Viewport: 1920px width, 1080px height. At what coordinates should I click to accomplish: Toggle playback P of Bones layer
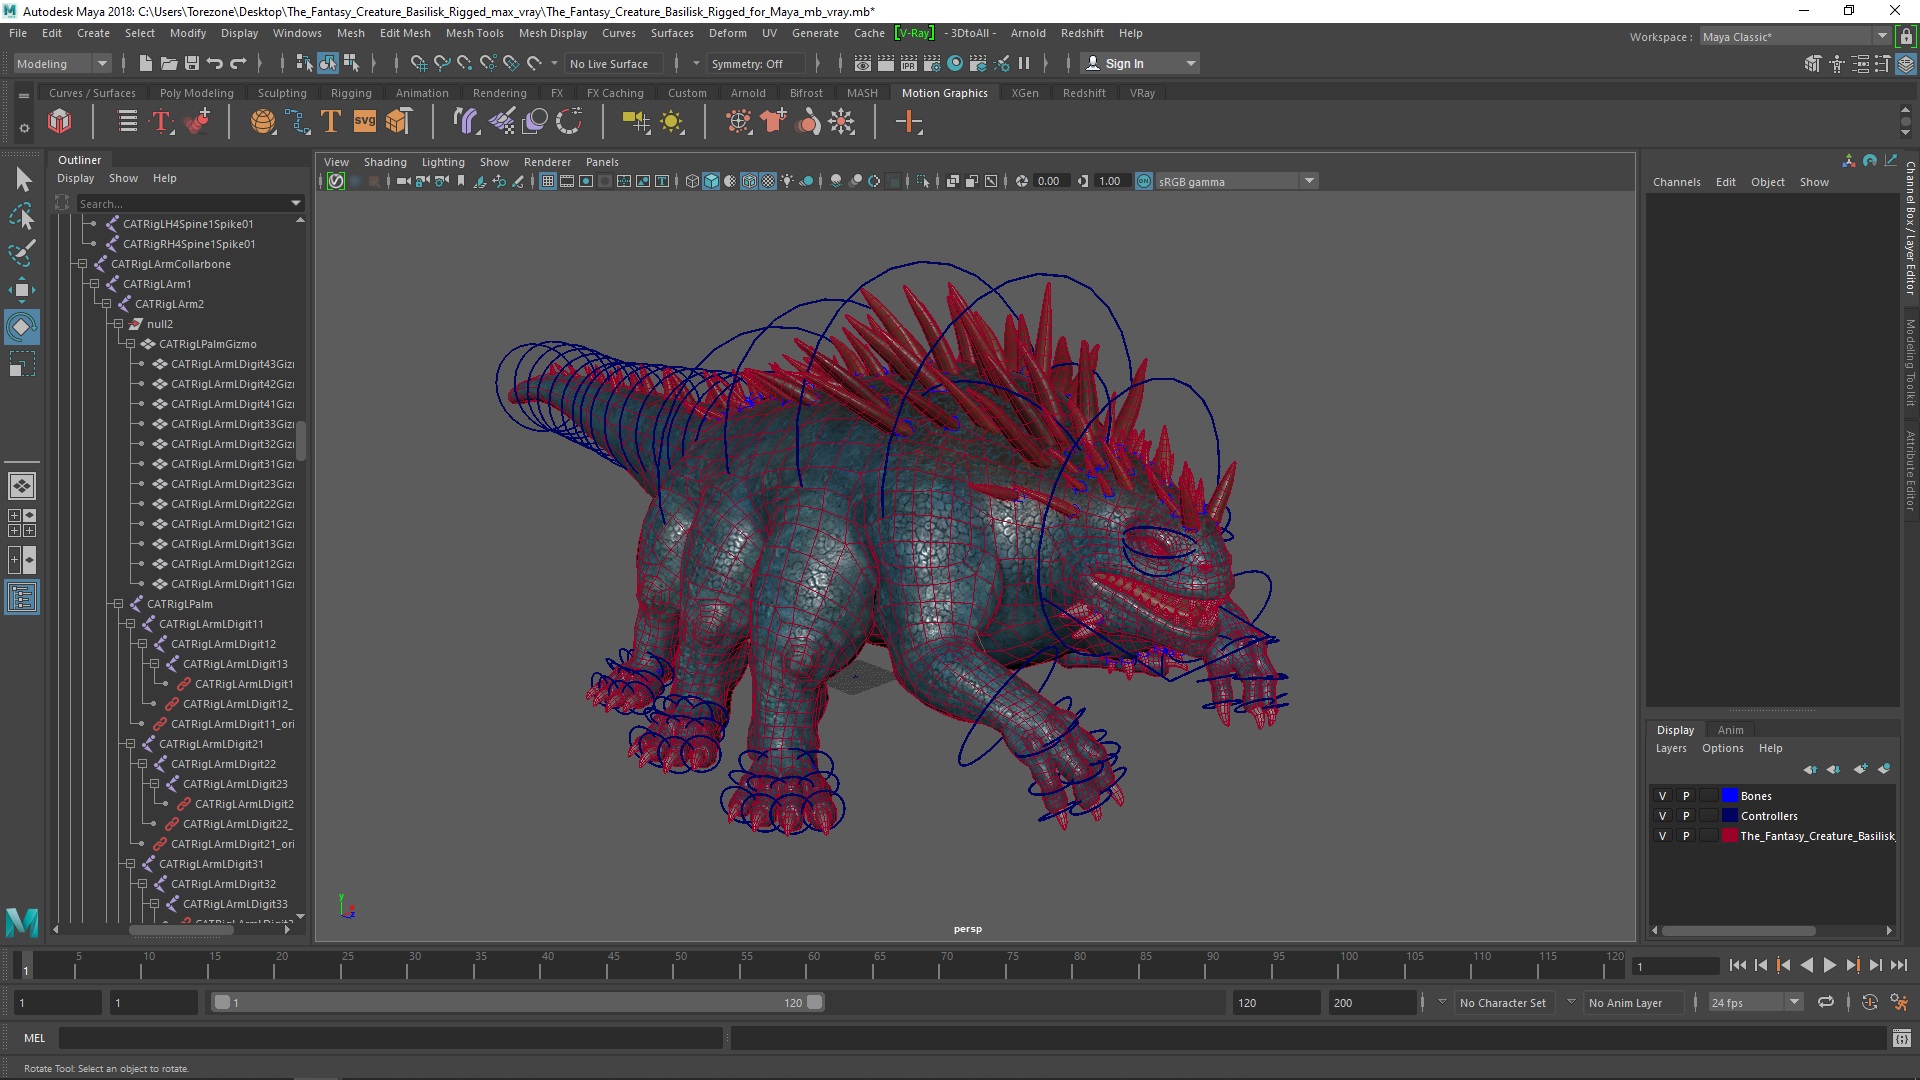point(1686,796)
